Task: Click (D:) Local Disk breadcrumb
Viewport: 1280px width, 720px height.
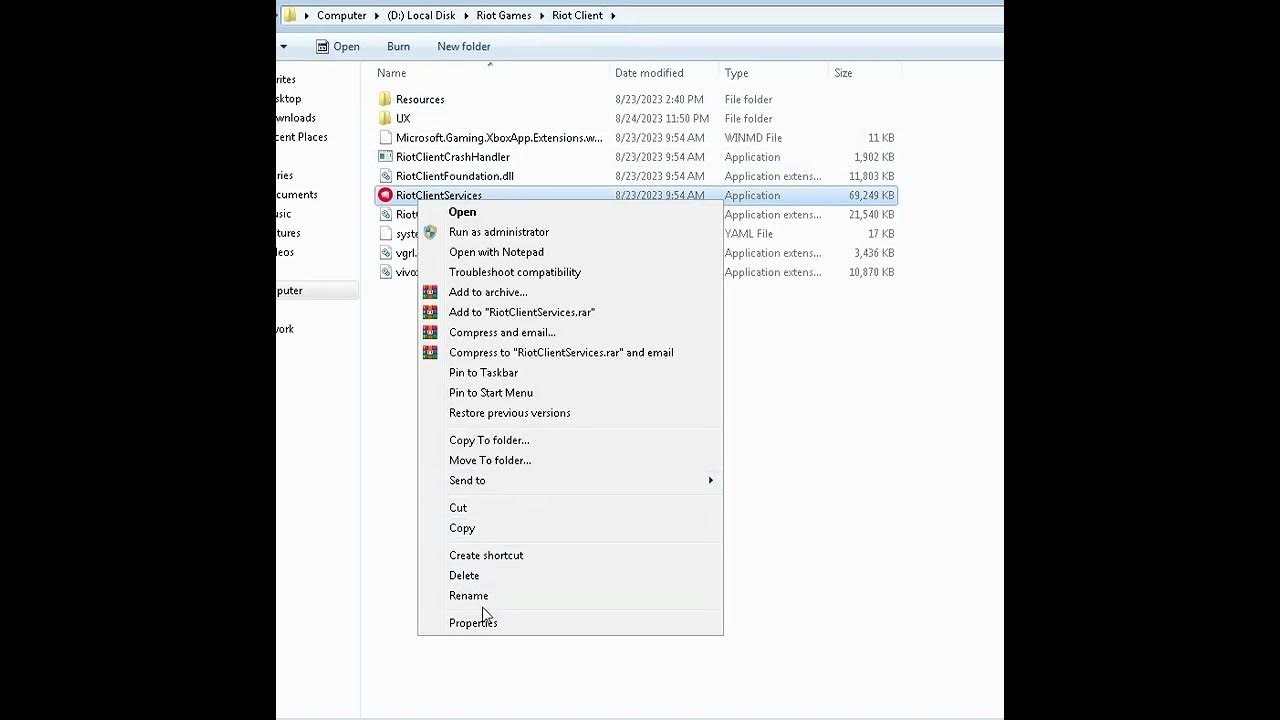Action: pos(421,15)
